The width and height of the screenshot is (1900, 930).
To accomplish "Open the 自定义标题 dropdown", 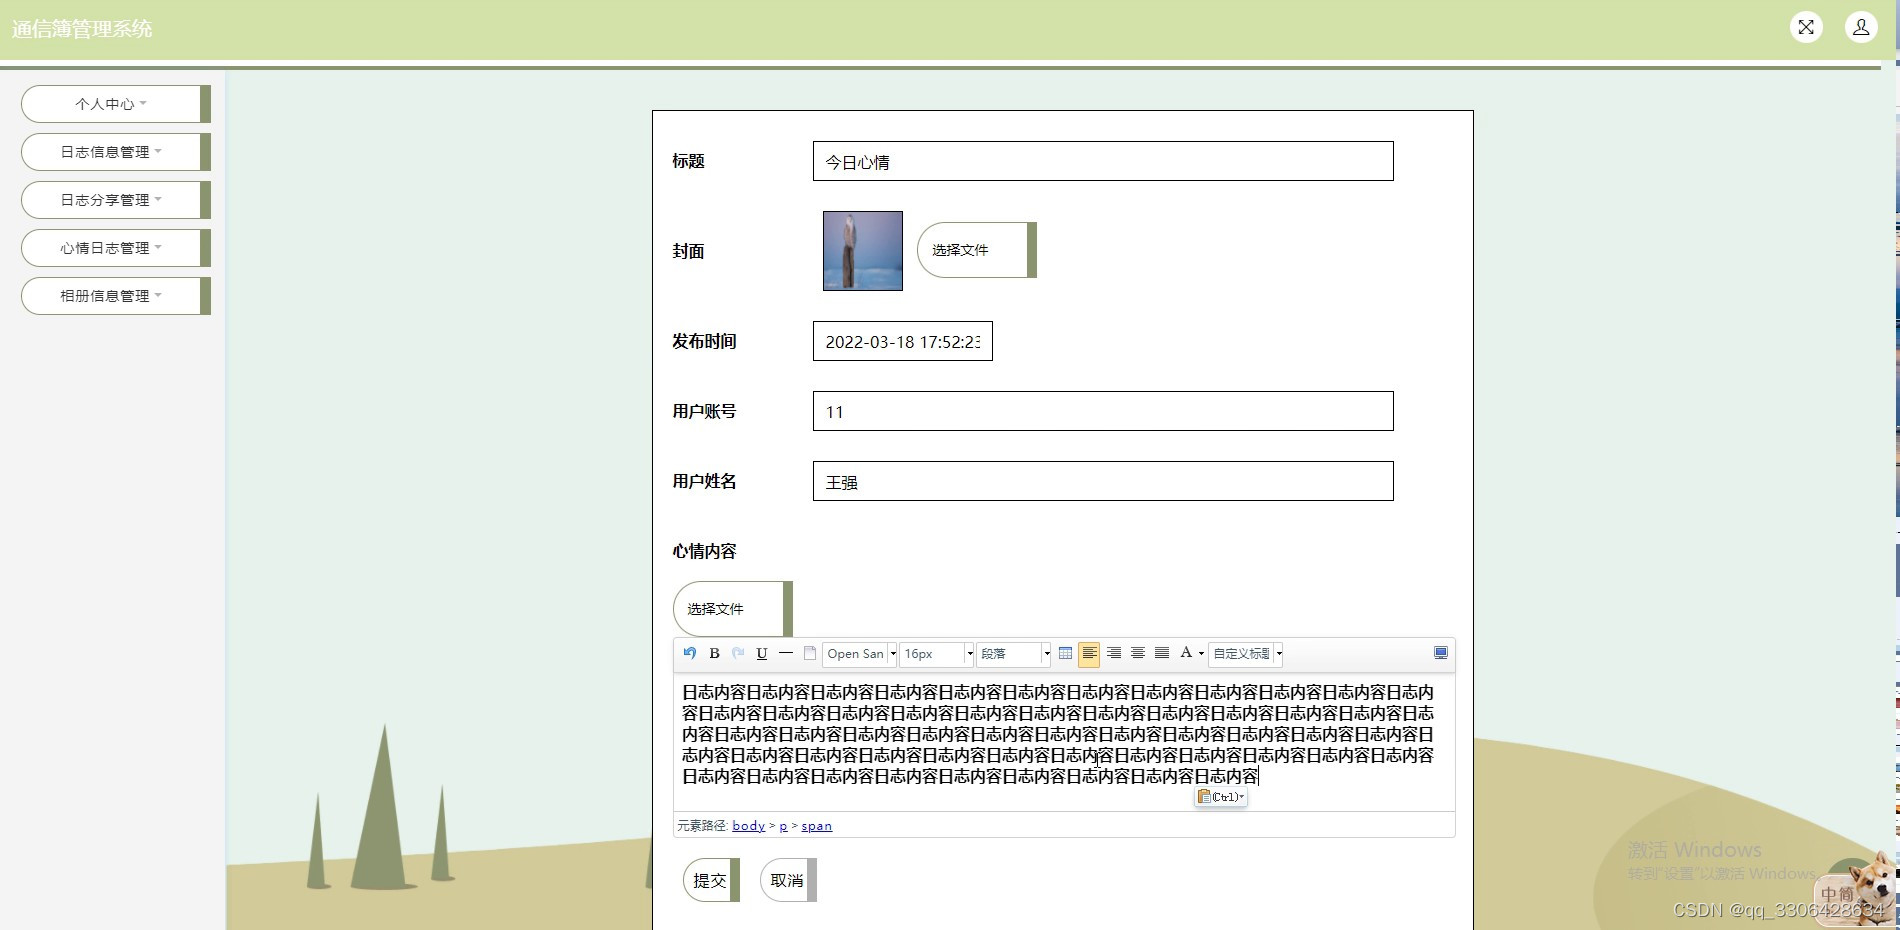I will coord(1246,654).
